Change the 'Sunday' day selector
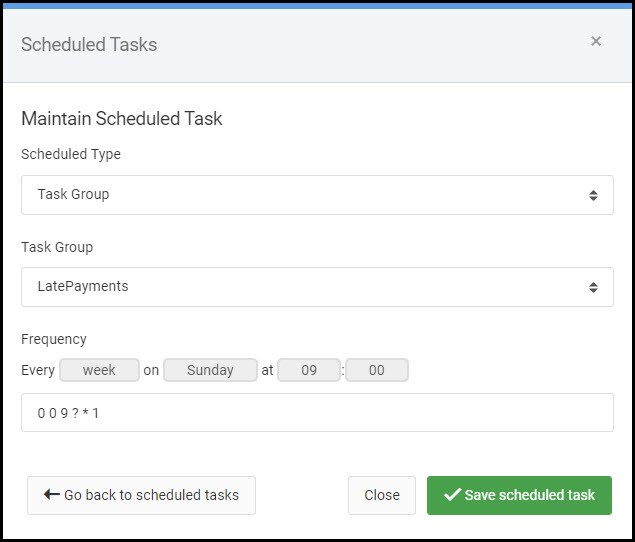Image resolution: width=635 pixels, height=542 pixels. point(210,370)
